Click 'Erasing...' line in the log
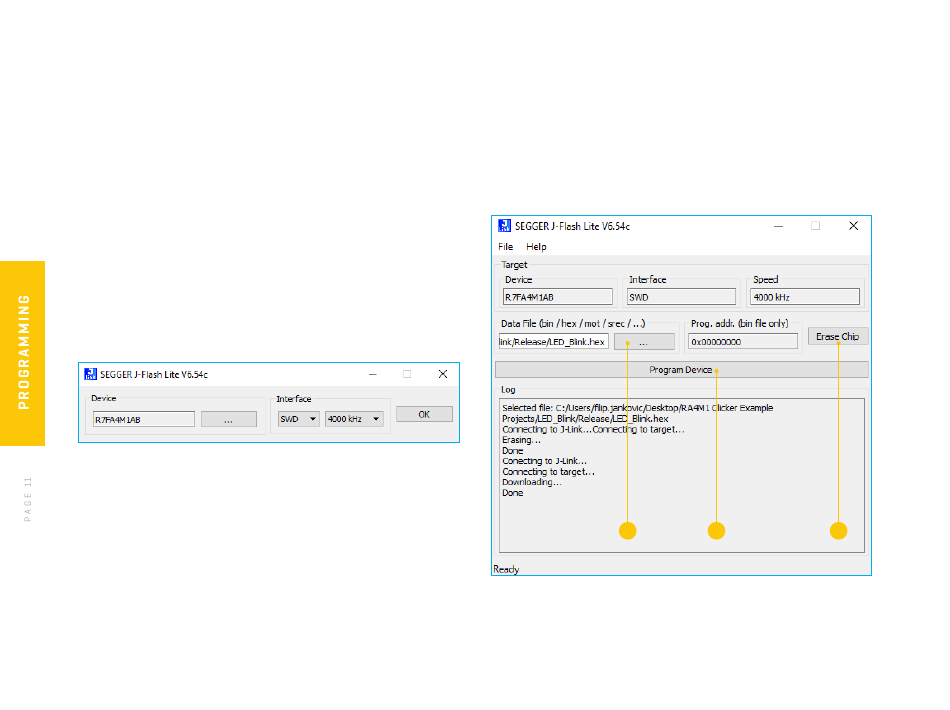The width and height of the screenshot is (950, 710). click(521, 440)
